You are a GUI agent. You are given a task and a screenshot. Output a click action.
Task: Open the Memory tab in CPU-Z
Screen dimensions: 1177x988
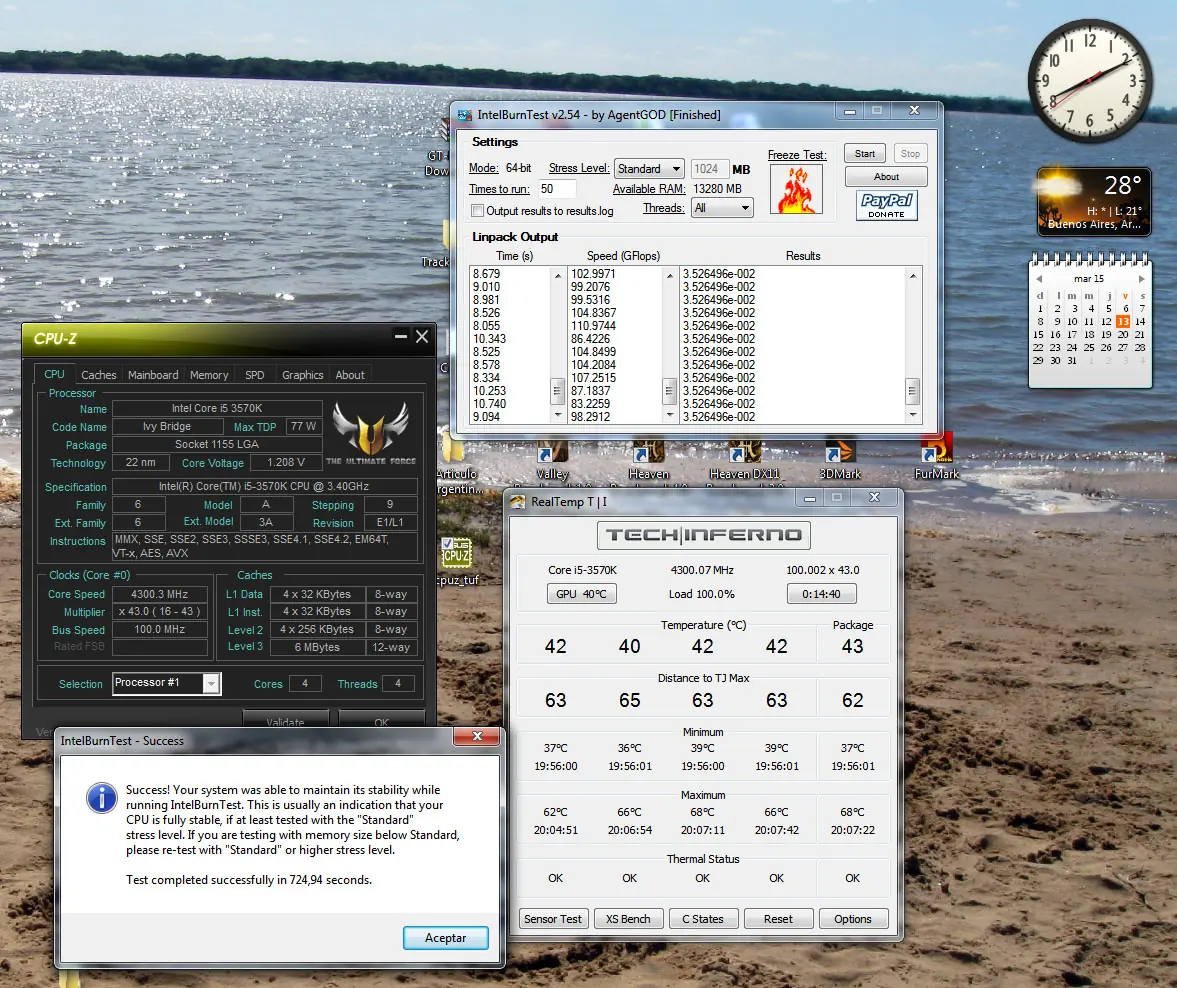click(x=209, y=375)
